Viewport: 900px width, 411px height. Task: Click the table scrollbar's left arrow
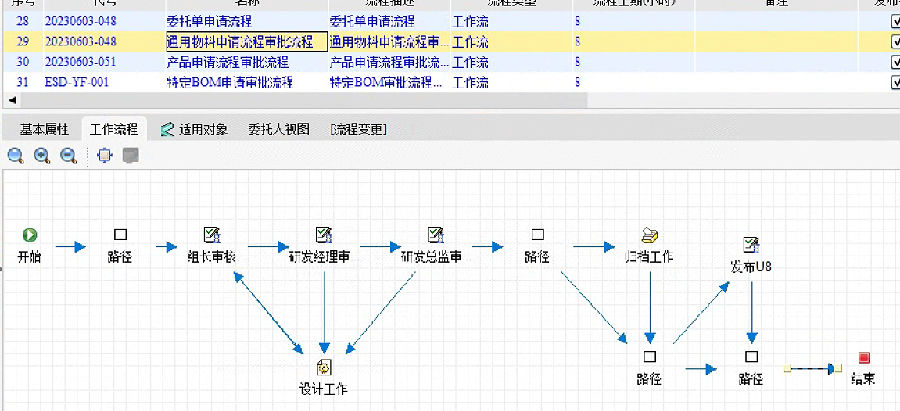pos(12,100)
